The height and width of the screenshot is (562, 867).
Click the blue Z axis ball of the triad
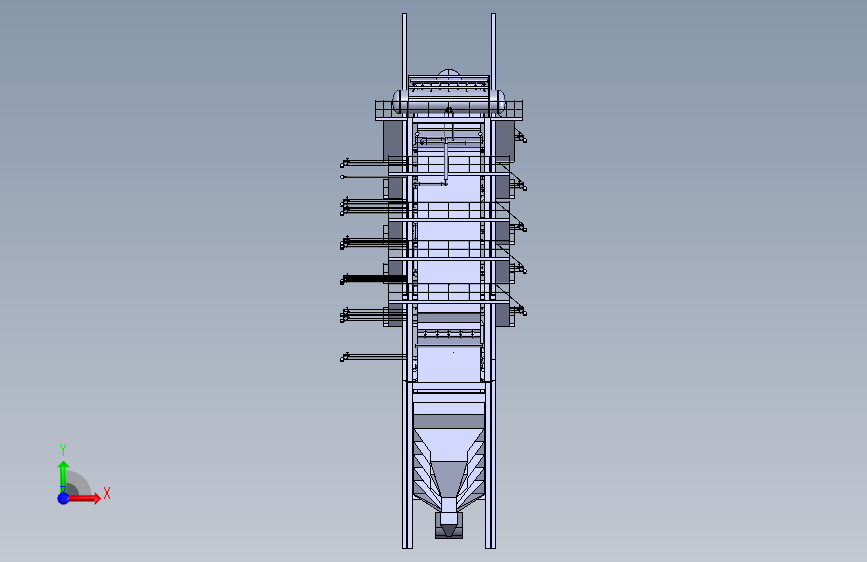pyautogui.click(x=64, y=498)
